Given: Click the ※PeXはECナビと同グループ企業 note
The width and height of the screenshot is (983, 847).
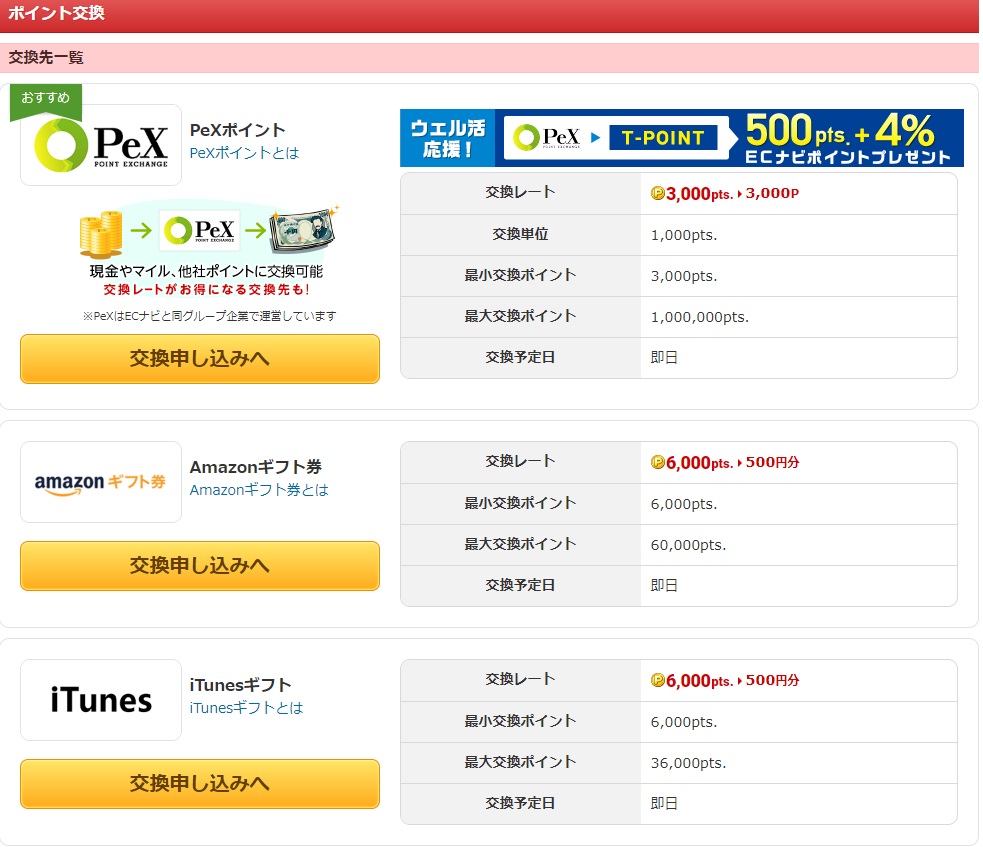Looking at the screenshot, I should tap(209, 316).
